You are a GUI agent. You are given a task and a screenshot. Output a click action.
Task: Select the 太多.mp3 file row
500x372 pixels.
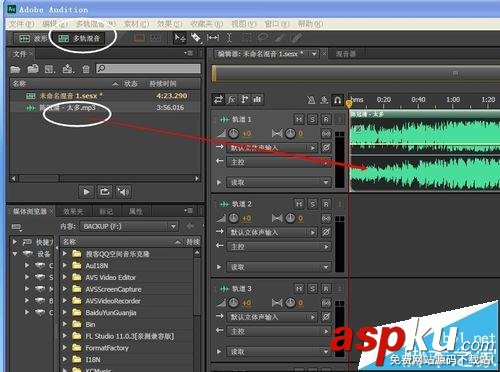105,108
